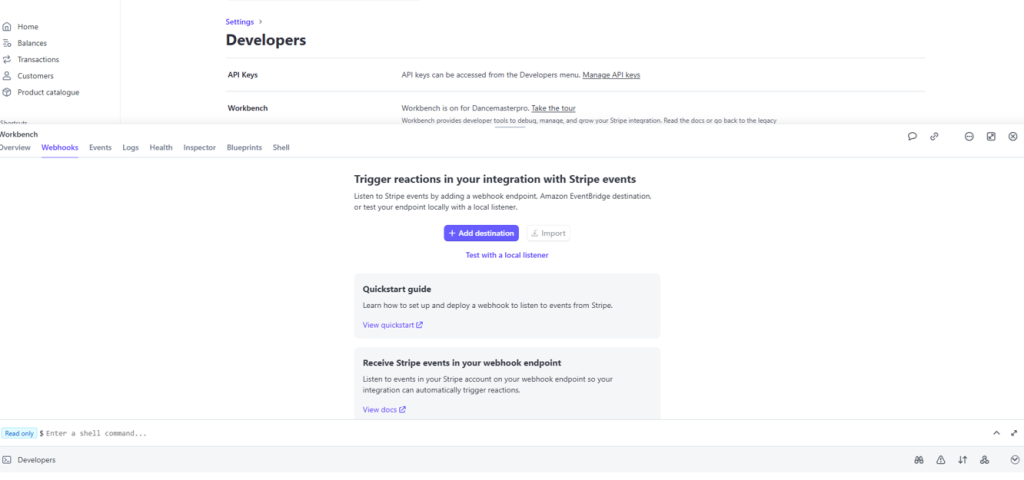Open the Blueprints tab
The image size is (1024, 480).
[244, 147]
